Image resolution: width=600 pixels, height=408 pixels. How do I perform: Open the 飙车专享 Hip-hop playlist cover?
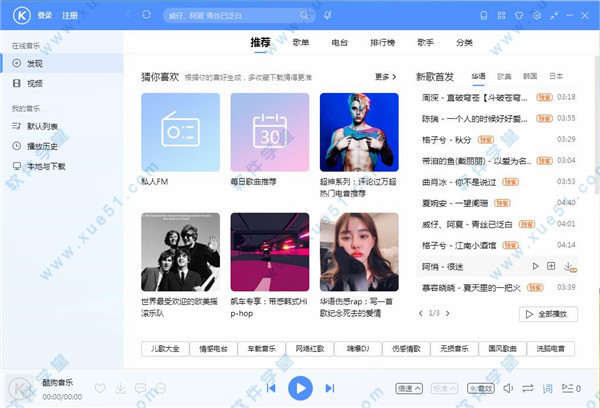pos(270,252)
